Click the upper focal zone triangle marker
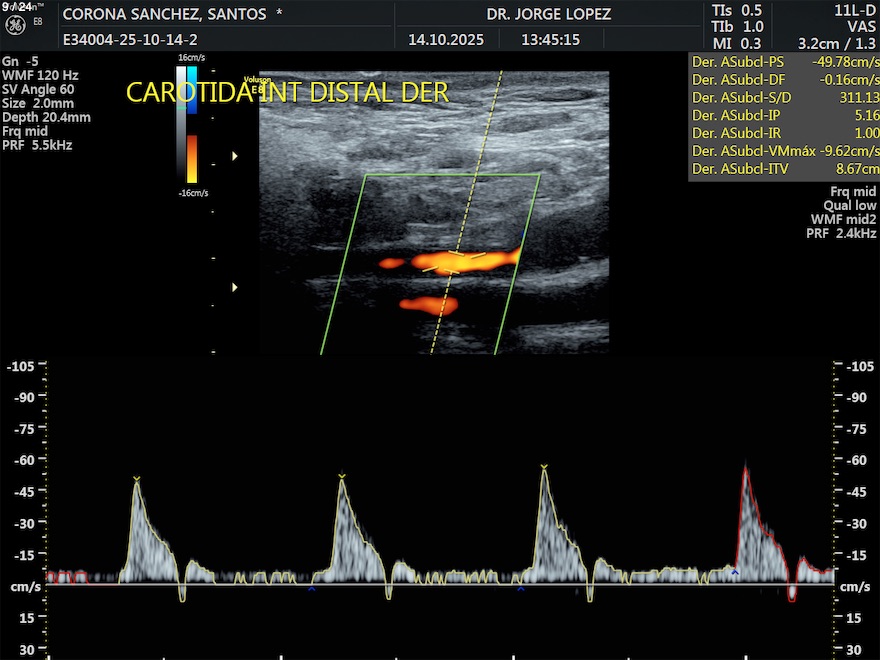This screenshot has width=880, height=660. [x=235, y=156]
